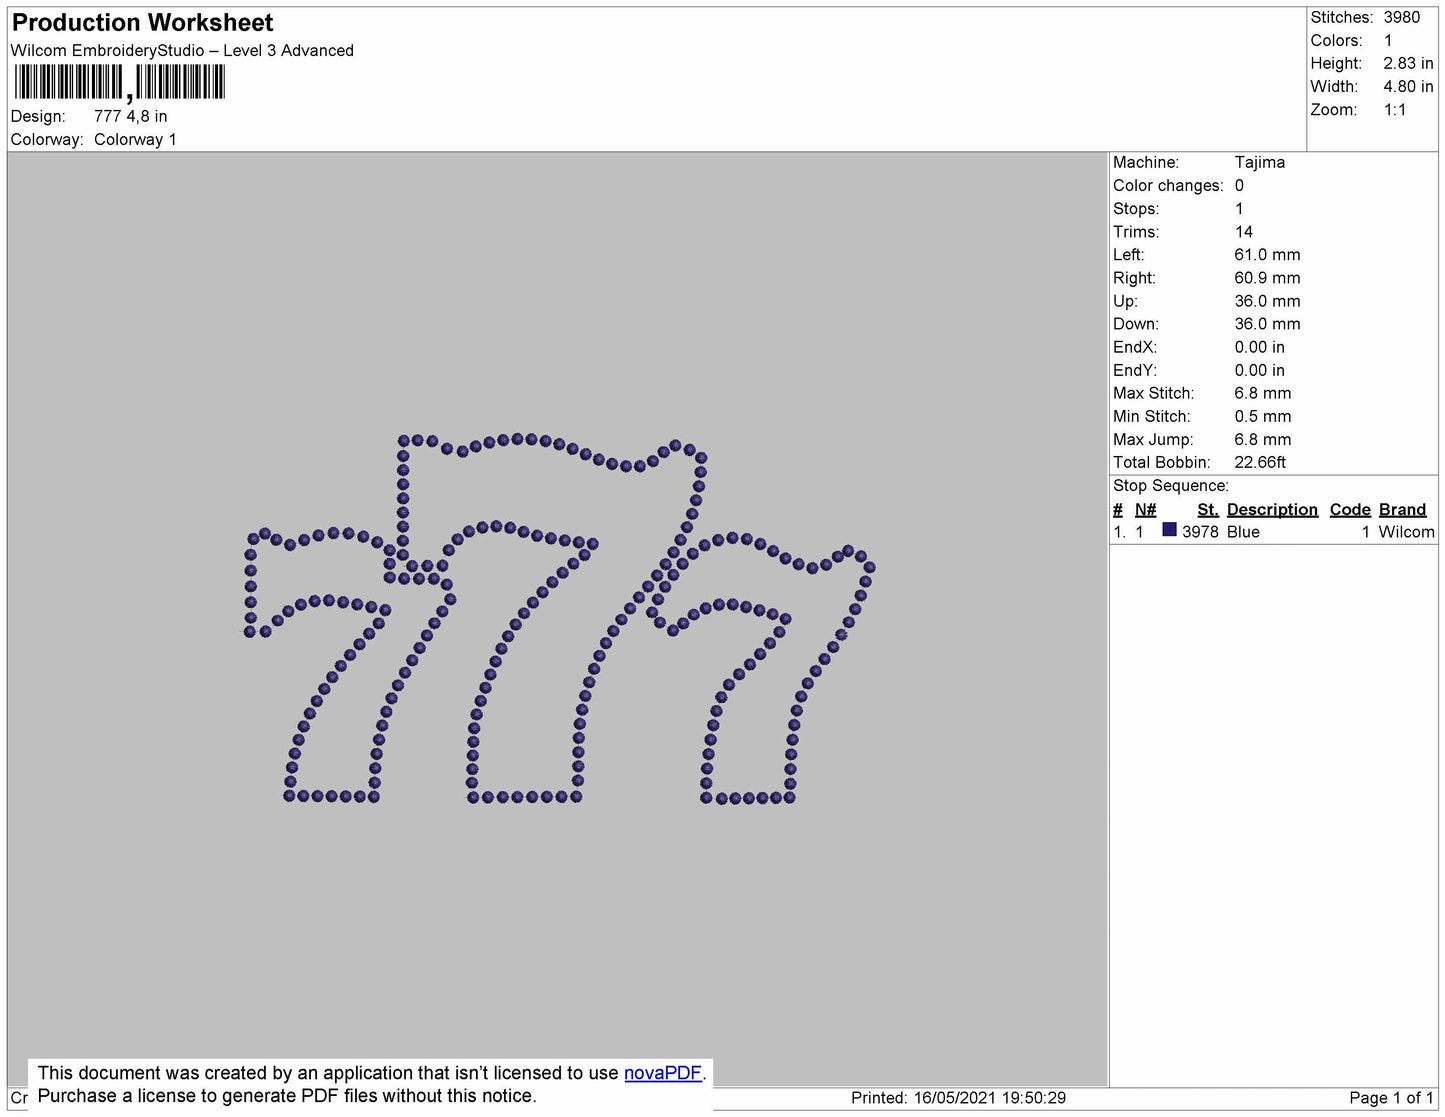Click the 'Brand' column header
Screen dimensions: 1445x1117
tap(1402, 509)
